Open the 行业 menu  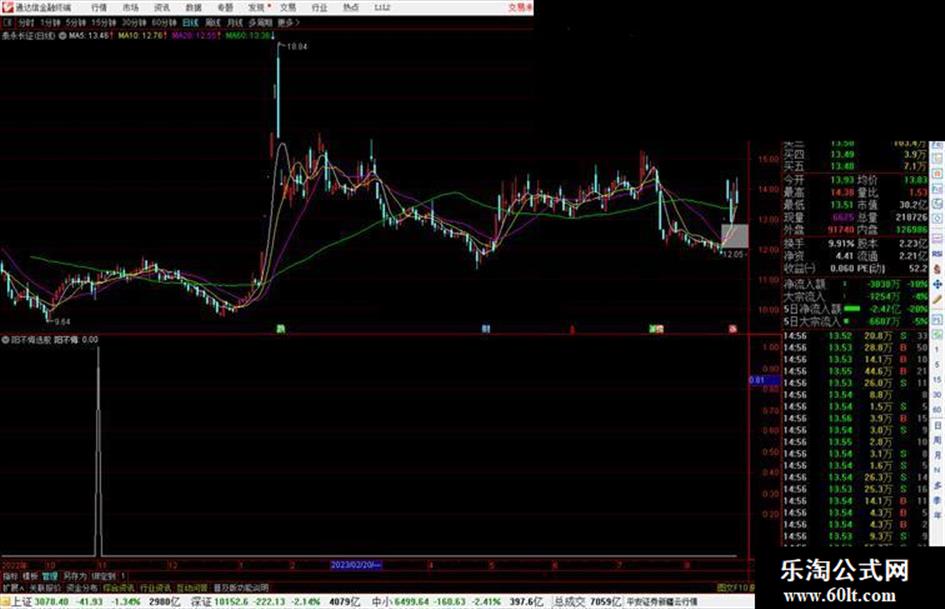(x=319, y=8)
